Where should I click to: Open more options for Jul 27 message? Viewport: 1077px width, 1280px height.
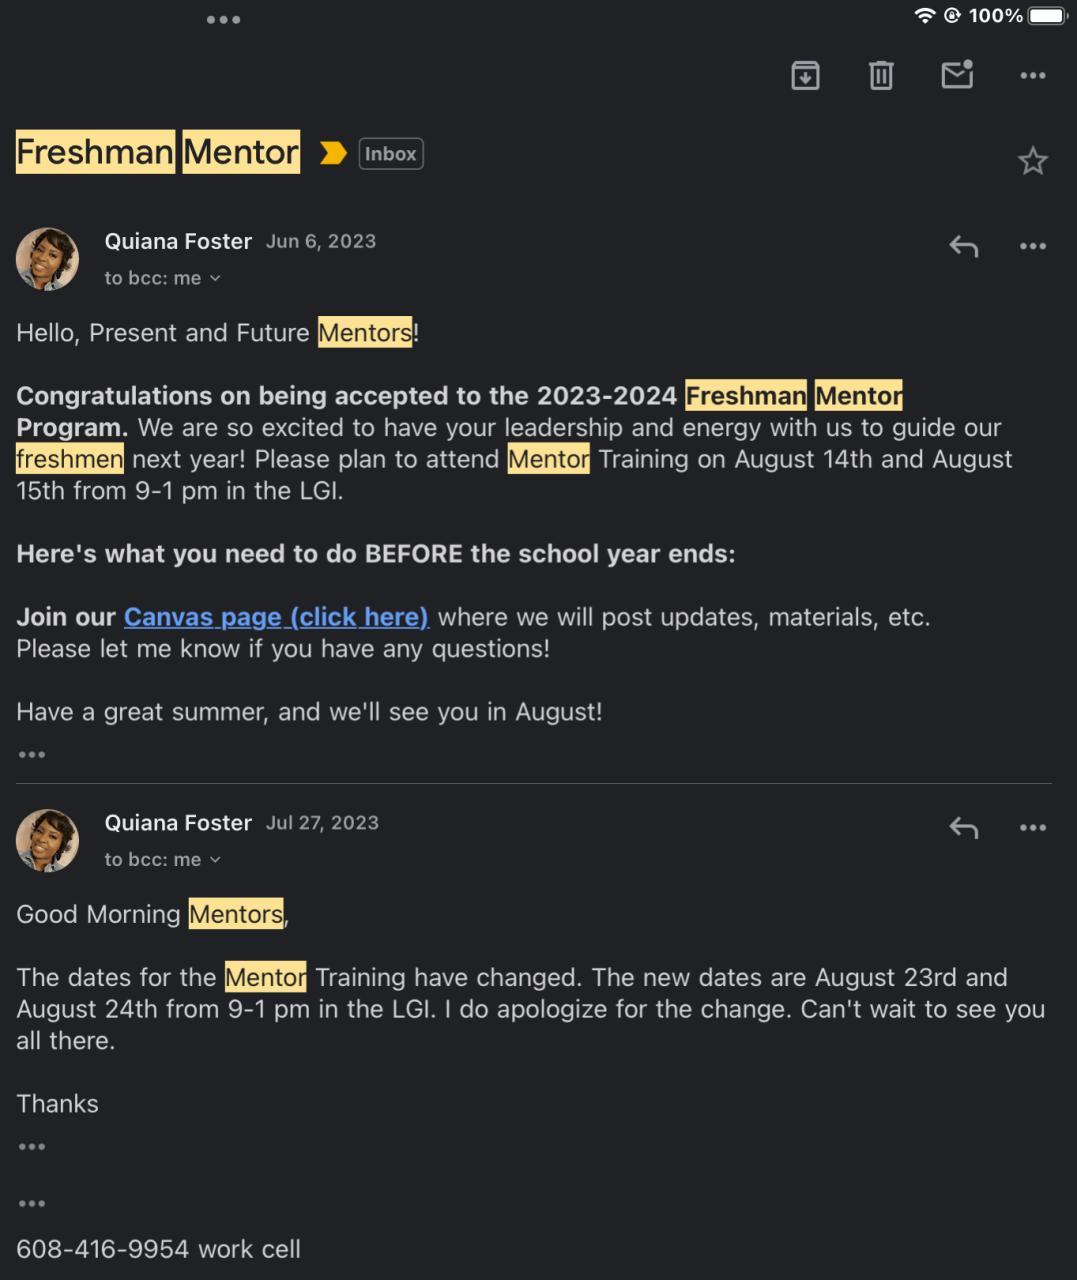tap(1032, 828)
